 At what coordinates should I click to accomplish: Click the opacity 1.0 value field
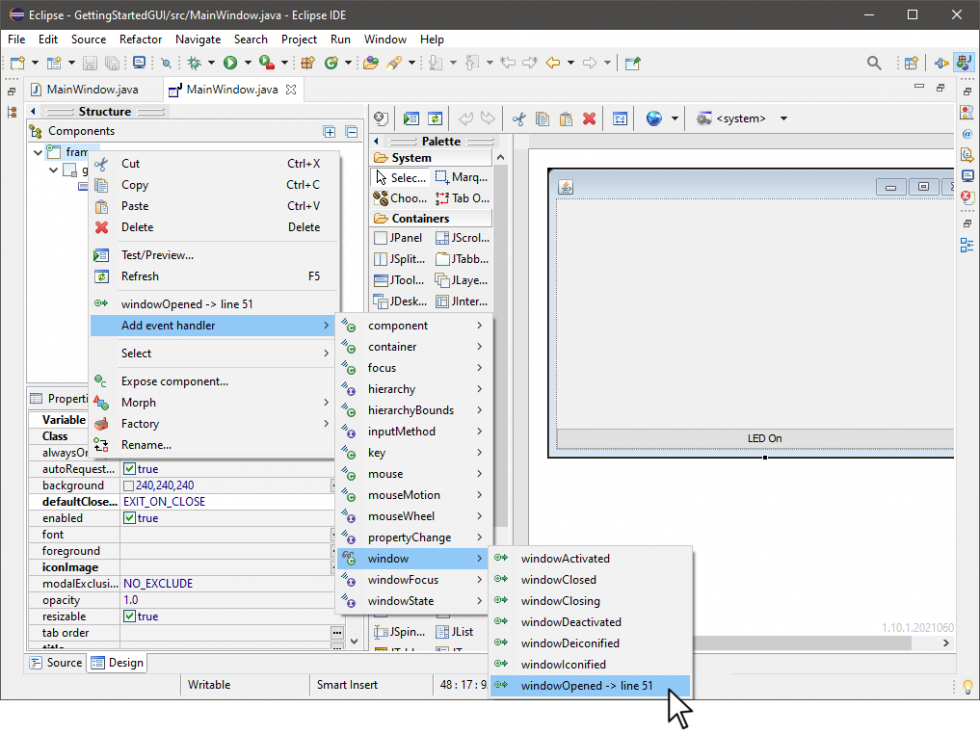[x=226, y=600]
